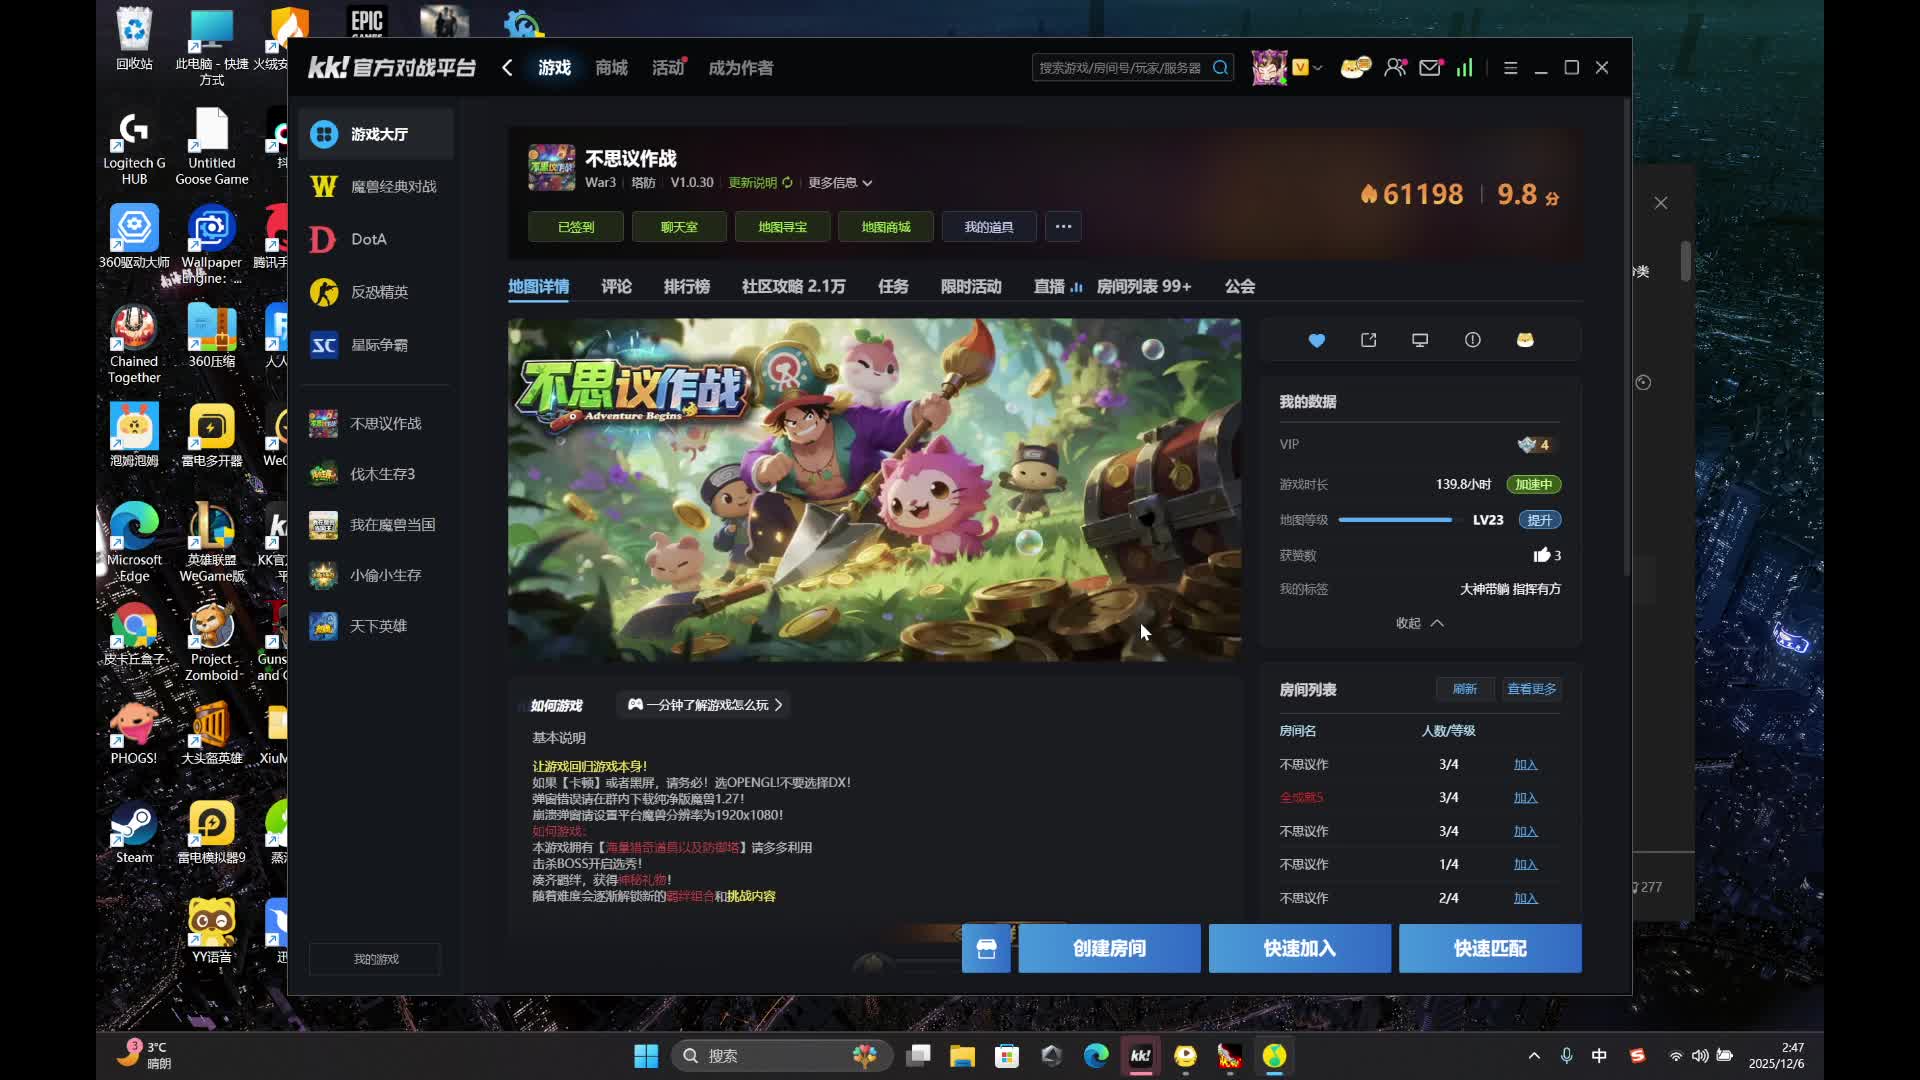Click the 加速中 acceleration status pill
This screenshot has height=1080, width=1920.
1533,484
